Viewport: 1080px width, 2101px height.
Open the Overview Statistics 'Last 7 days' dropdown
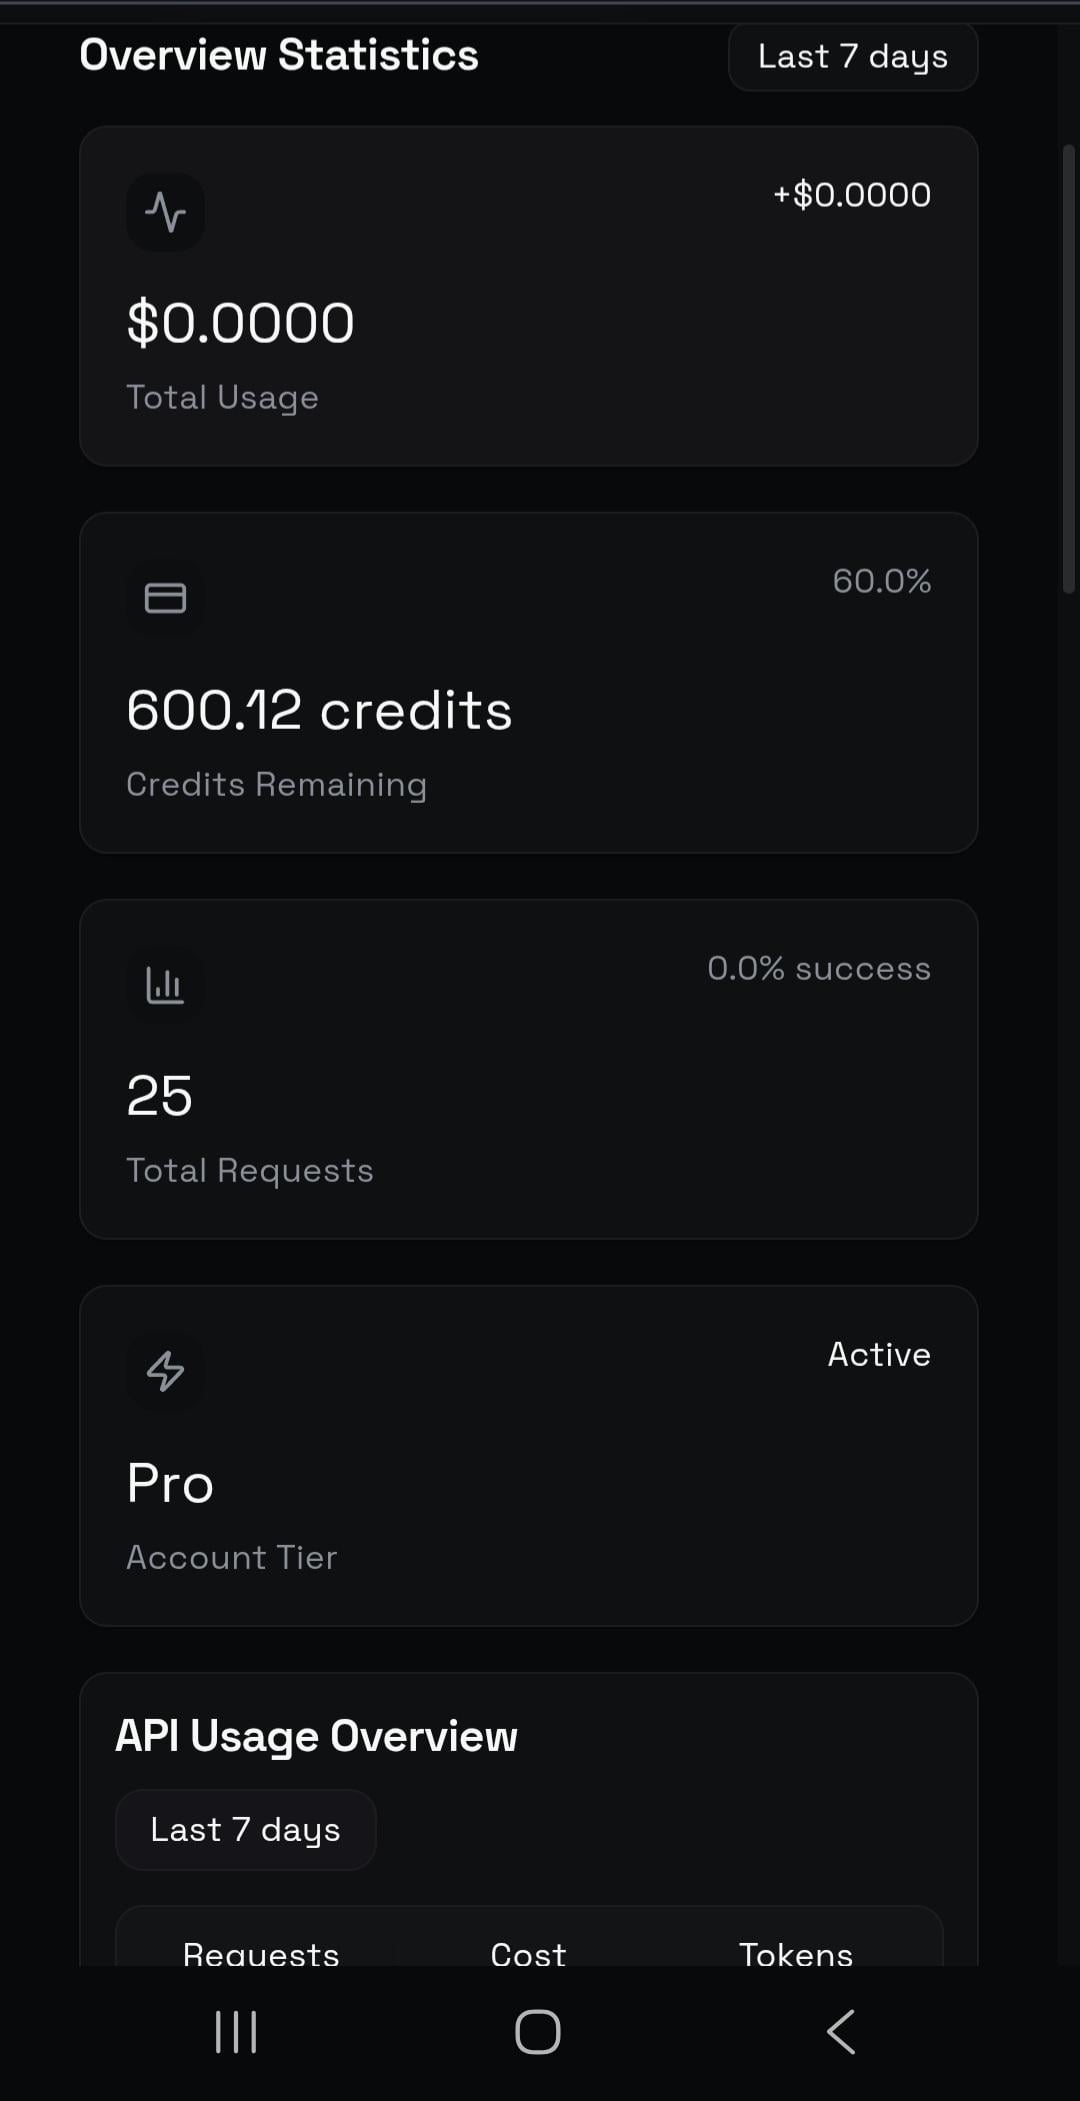coord(853,57)
